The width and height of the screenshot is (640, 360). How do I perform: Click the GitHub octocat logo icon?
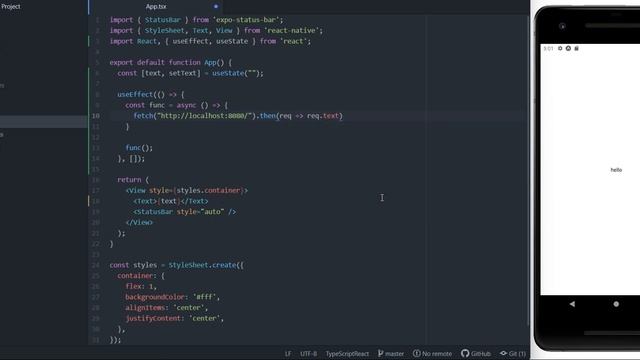pyautogui.click(x=465, y=353)
